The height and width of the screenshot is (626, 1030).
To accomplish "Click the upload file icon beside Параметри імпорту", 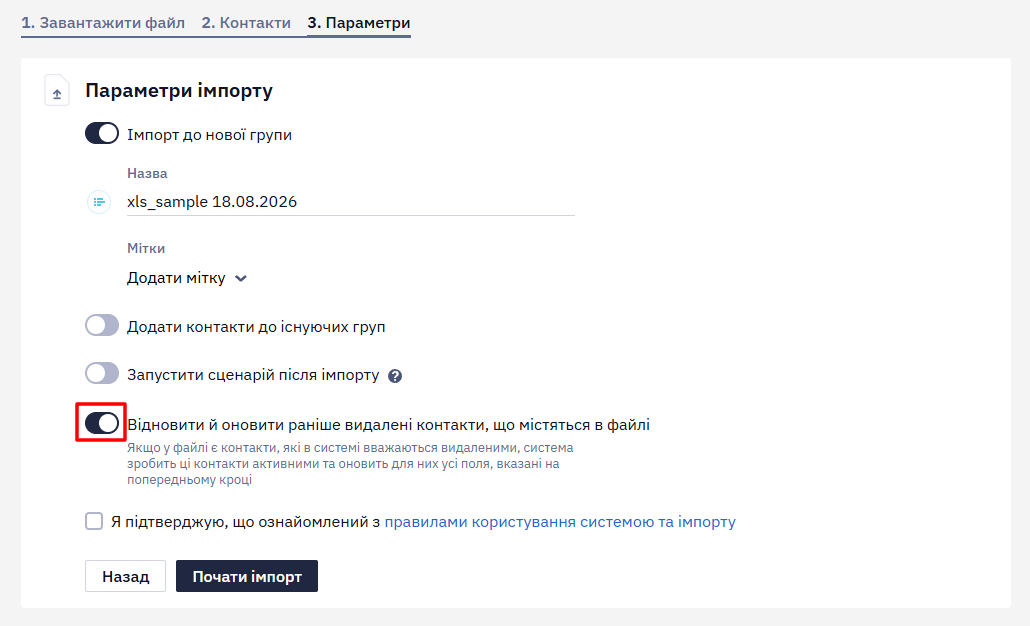I will coord(57,91).
